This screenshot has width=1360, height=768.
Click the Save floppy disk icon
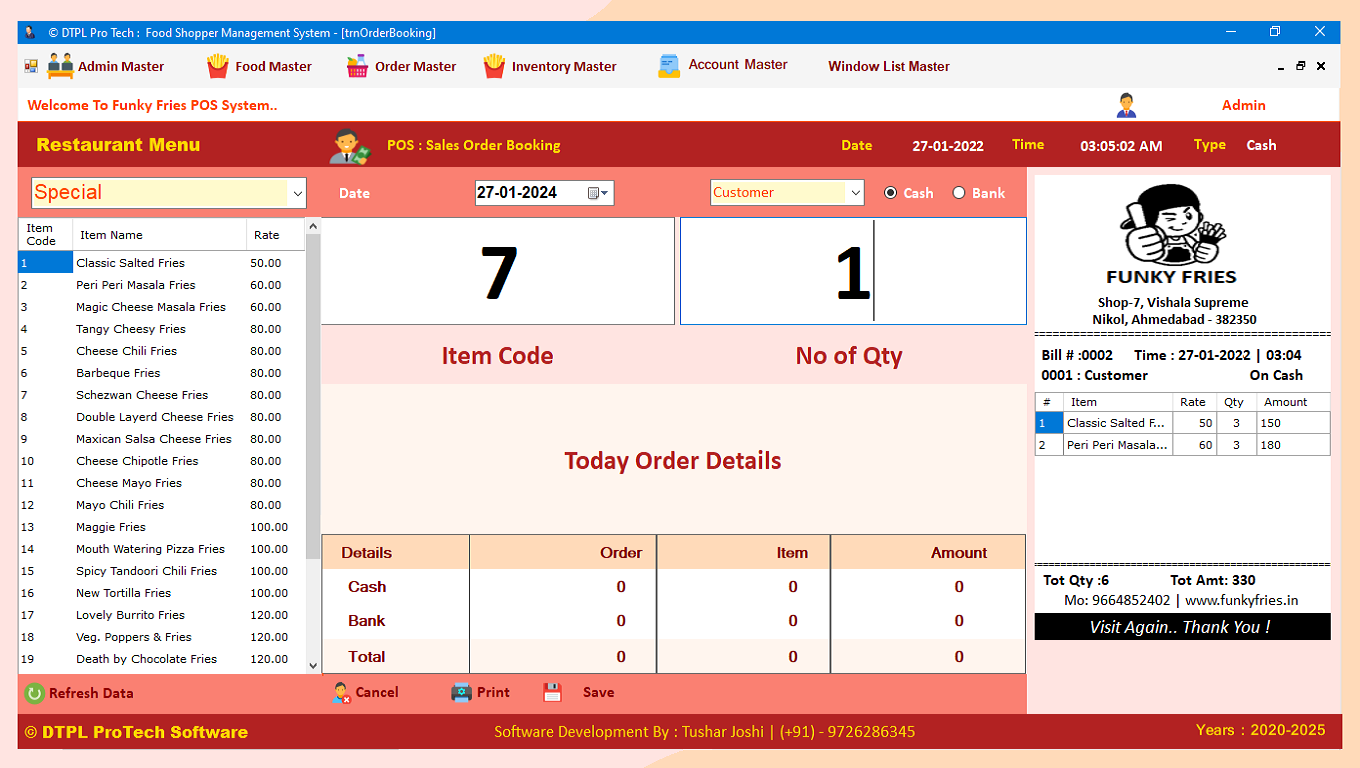point(552,692)
